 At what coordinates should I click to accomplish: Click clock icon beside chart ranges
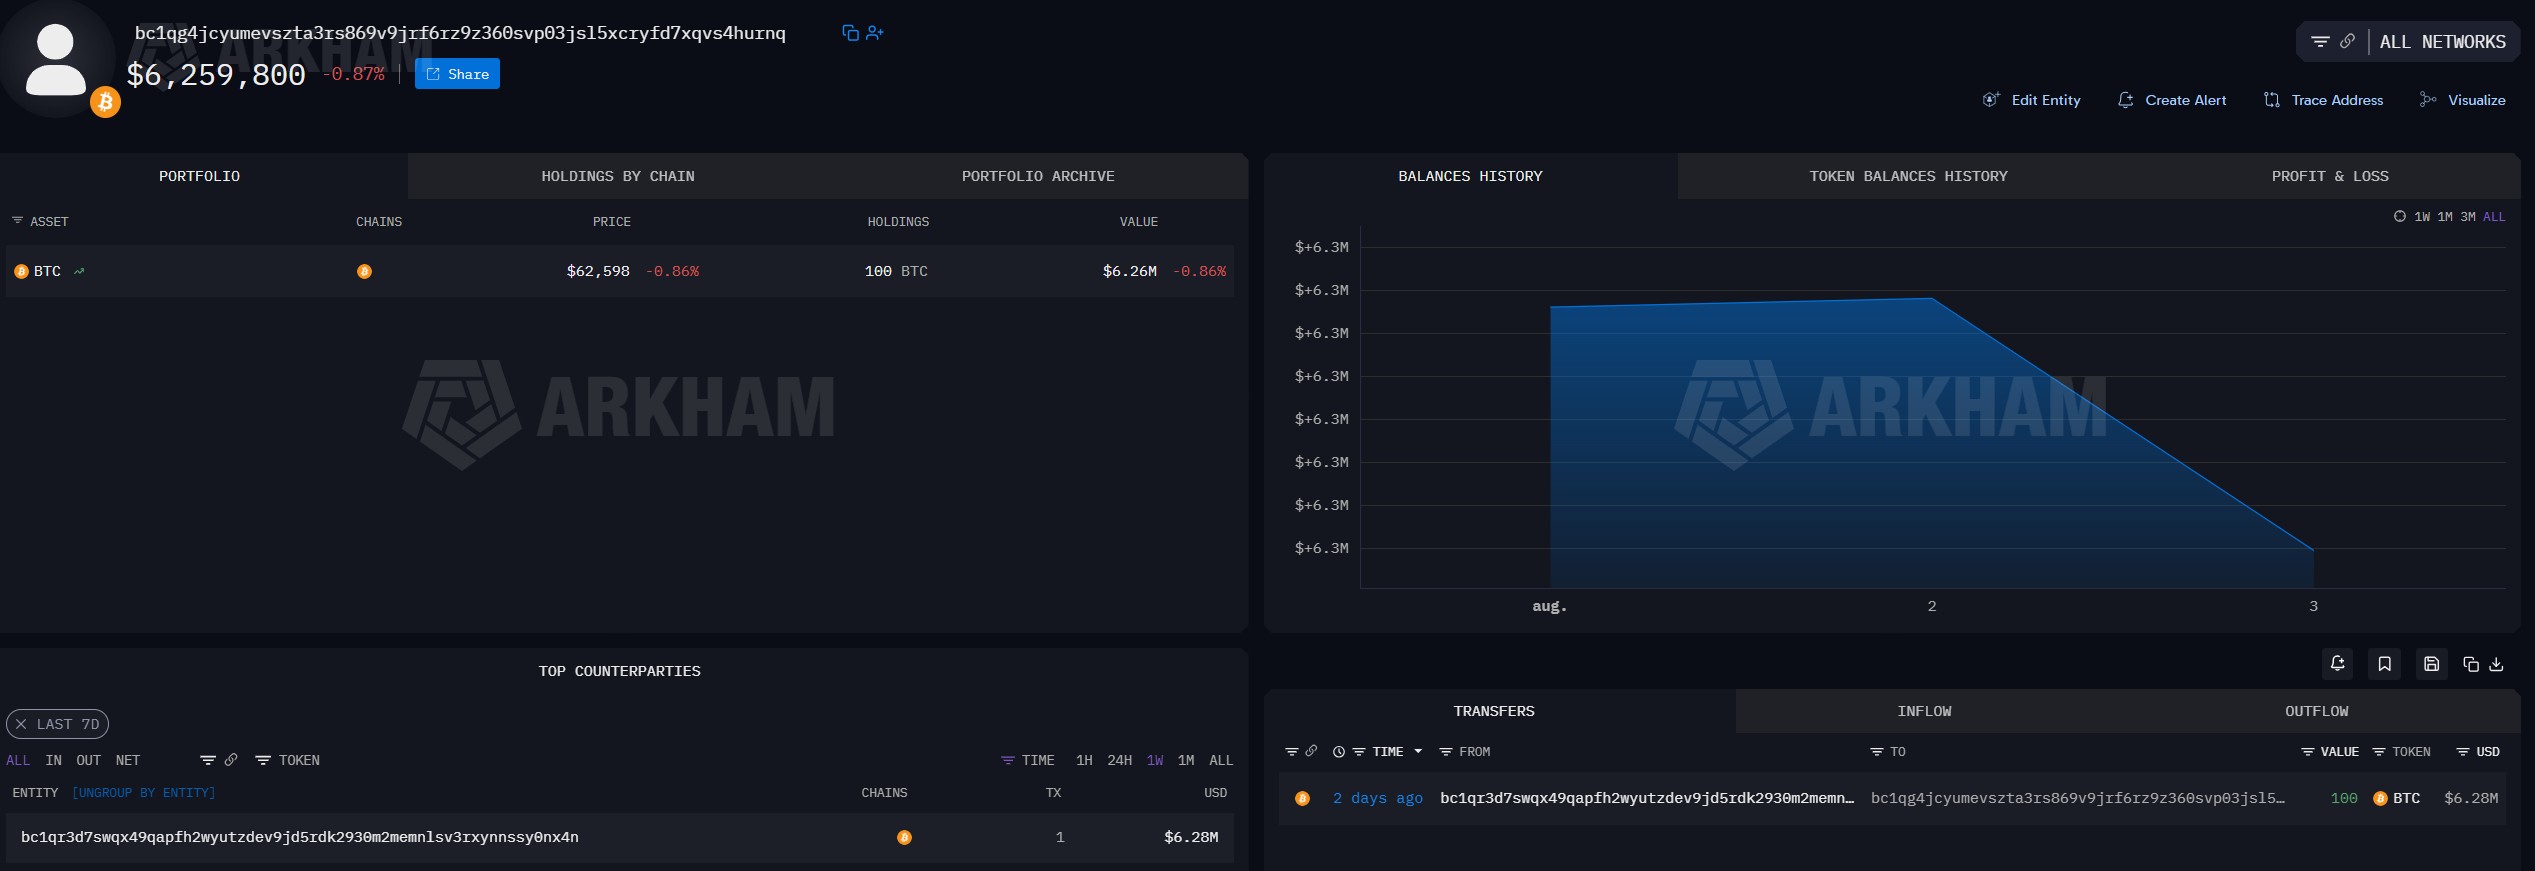2400,216
